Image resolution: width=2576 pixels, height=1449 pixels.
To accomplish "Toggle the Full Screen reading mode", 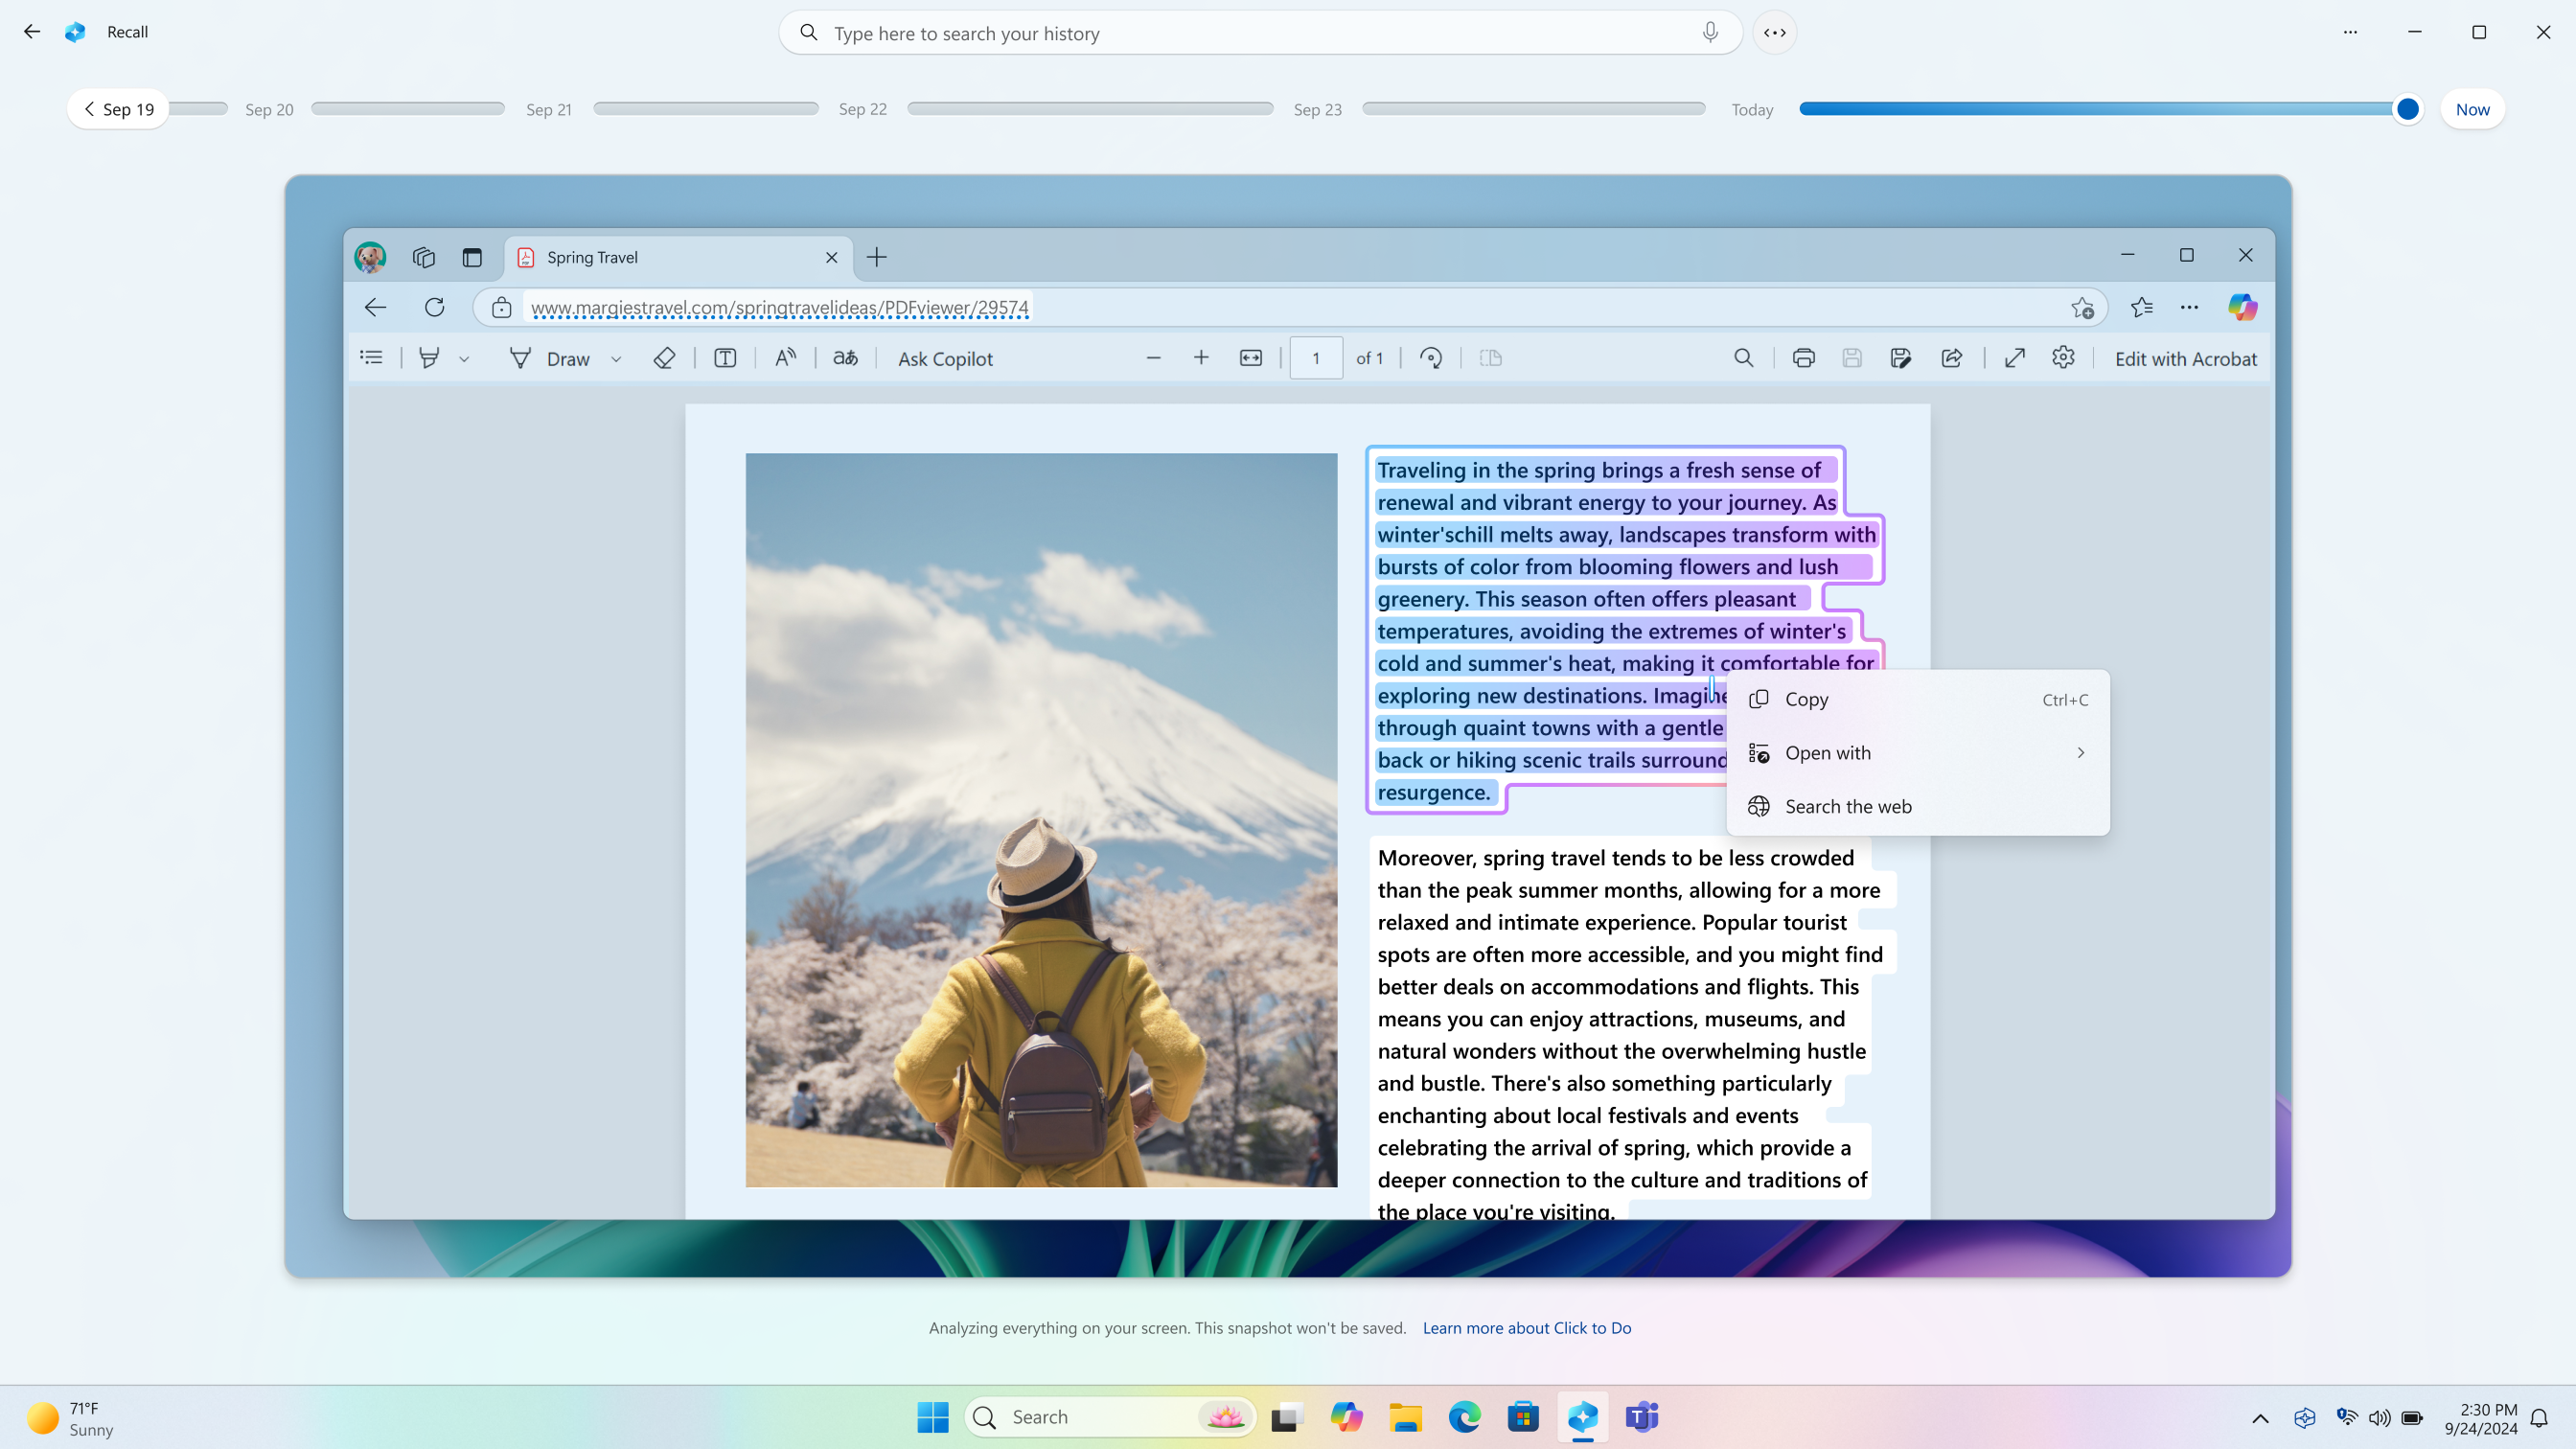I will pos(2013,357).
